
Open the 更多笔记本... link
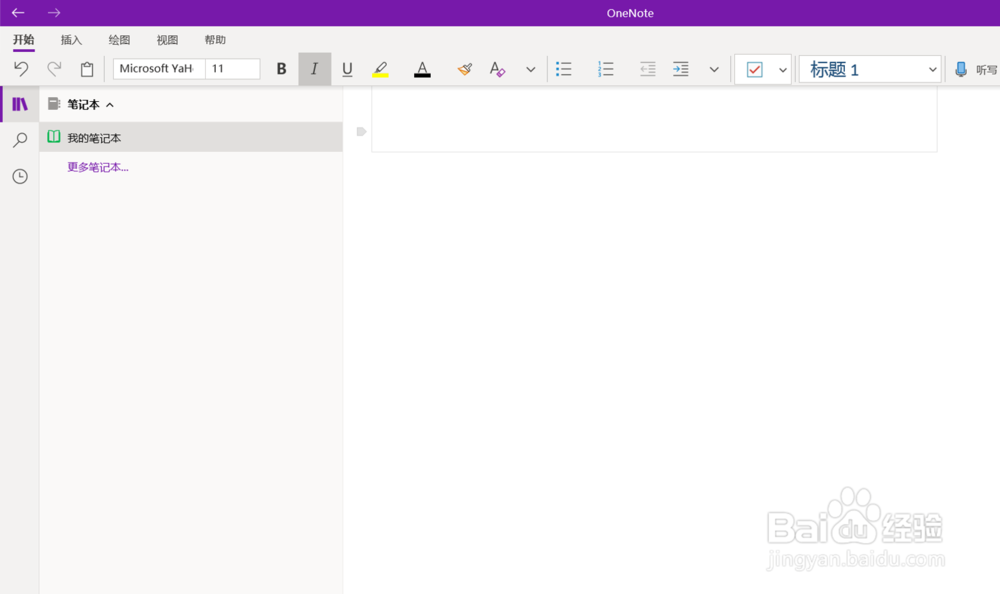(98, 167)
